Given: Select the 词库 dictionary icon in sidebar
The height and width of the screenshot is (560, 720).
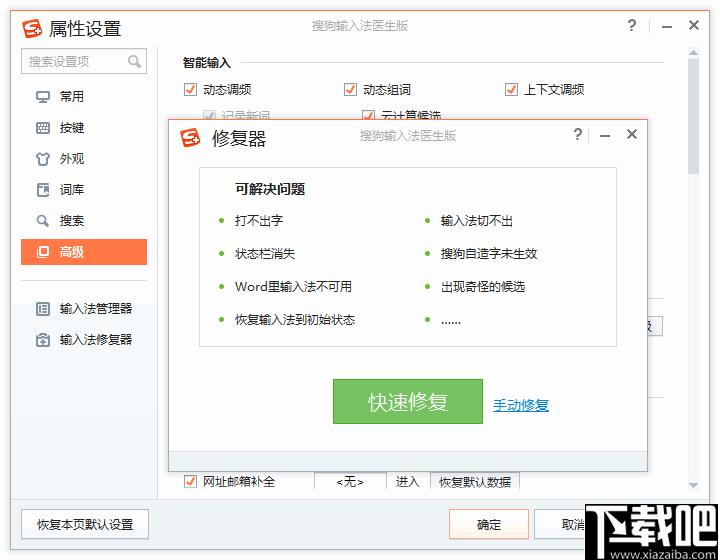Looking at the screenshot, I should (43, 190).
